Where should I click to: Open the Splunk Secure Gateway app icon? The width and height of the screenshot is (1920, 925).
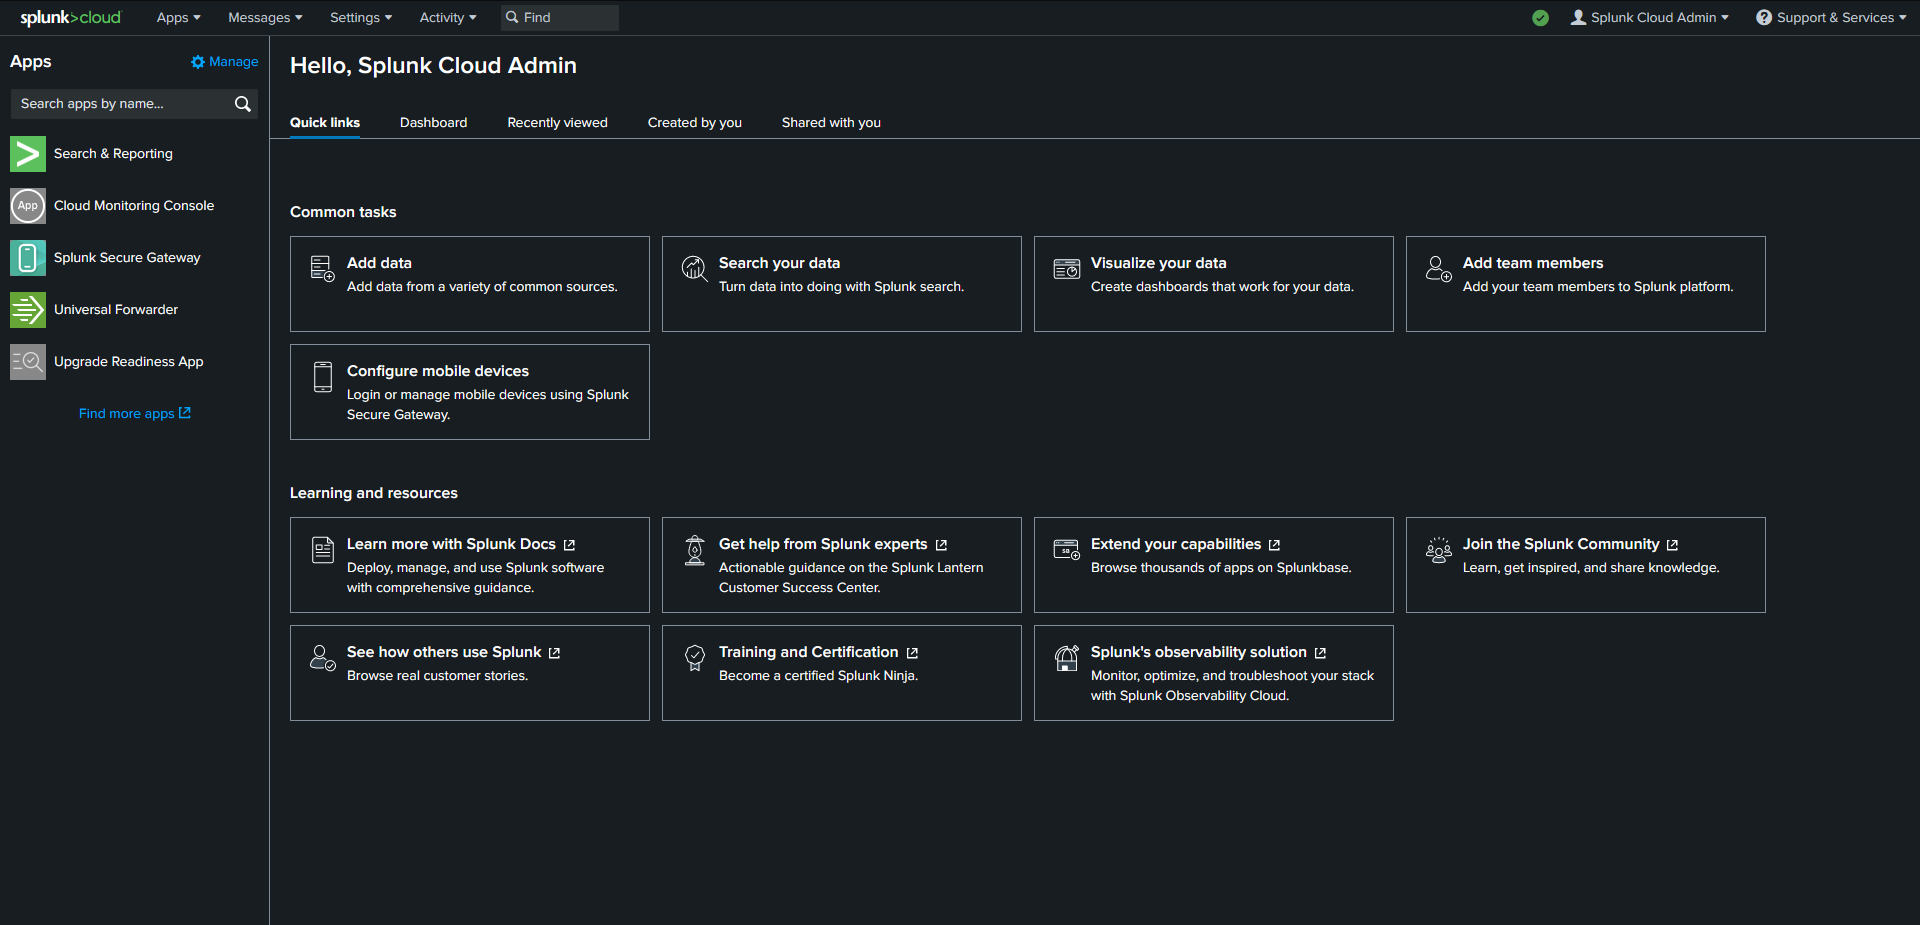click(27, 258)
